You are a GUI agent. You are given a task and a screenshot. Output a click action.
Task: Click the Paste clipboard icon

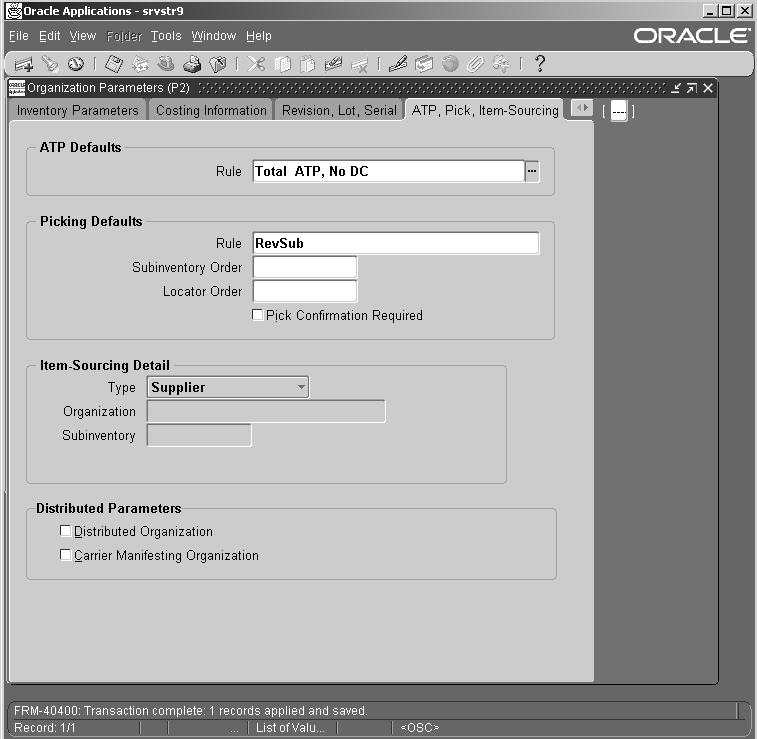(308, 64)
